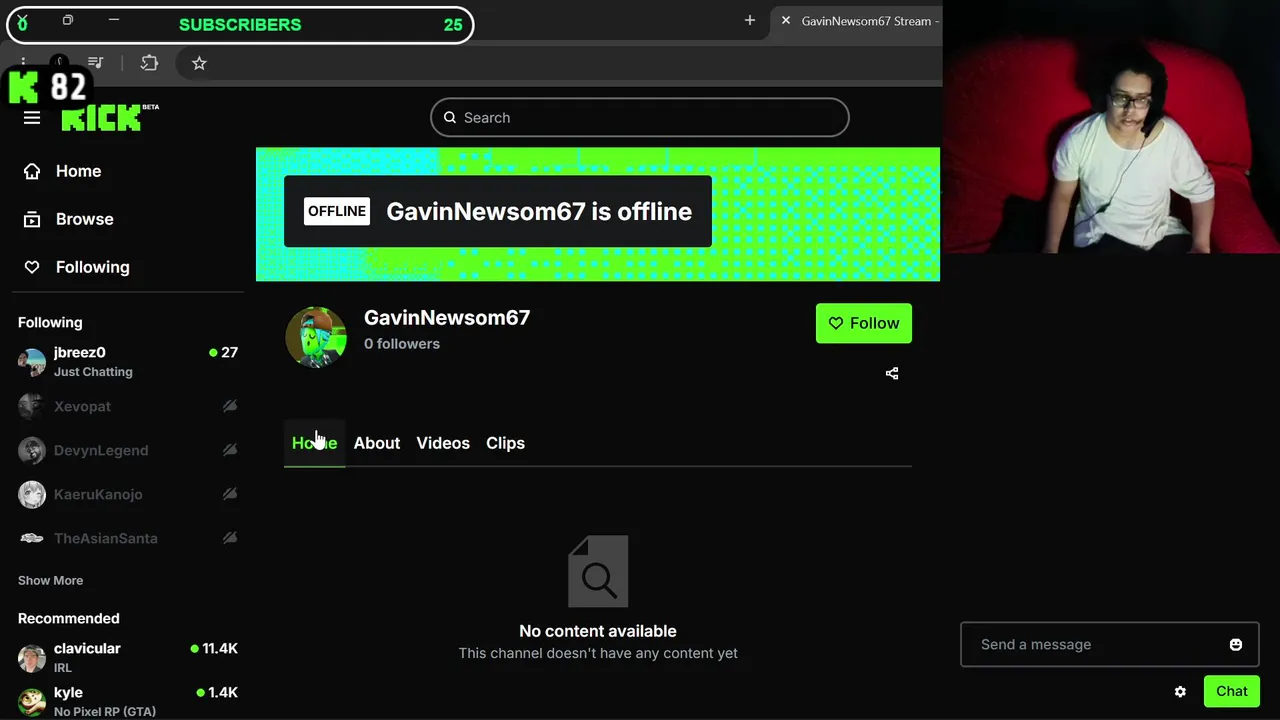Image resolution: width=1280 pixels, height=720 pixels.
Task: Follow GavinNewsom67 with the Follow button
Action: pos(864,323)
